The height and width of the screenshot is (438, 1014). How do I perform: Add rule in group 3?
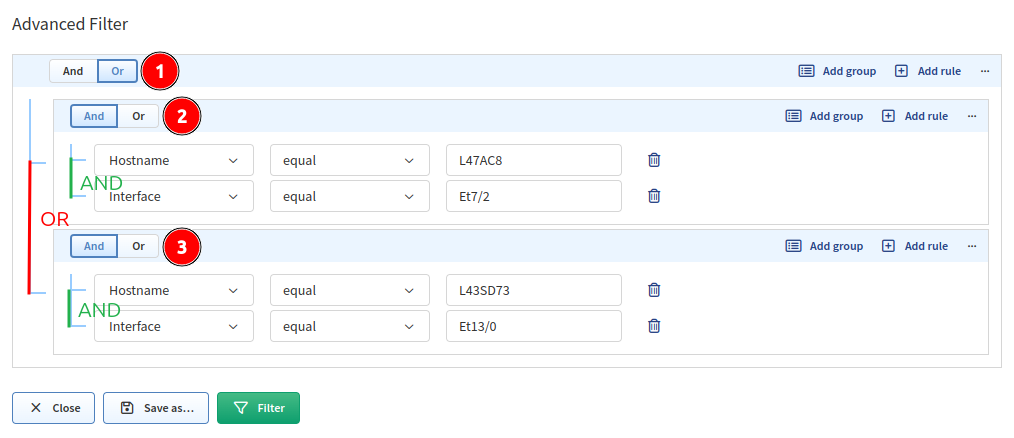(915, 246)
